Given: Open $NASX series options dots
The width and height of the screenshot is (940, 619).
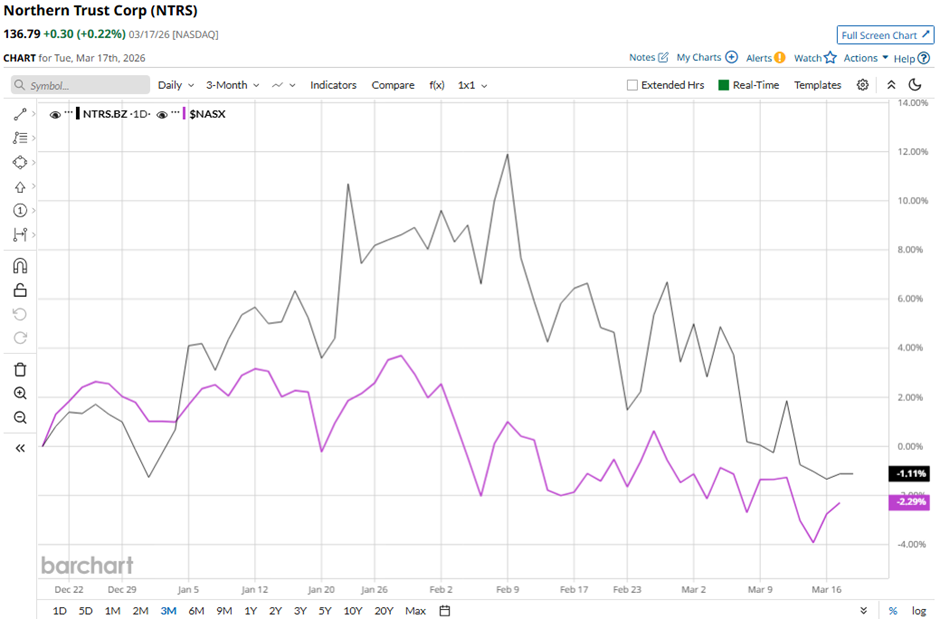Looking at the screenshot, I should [174, 113].
